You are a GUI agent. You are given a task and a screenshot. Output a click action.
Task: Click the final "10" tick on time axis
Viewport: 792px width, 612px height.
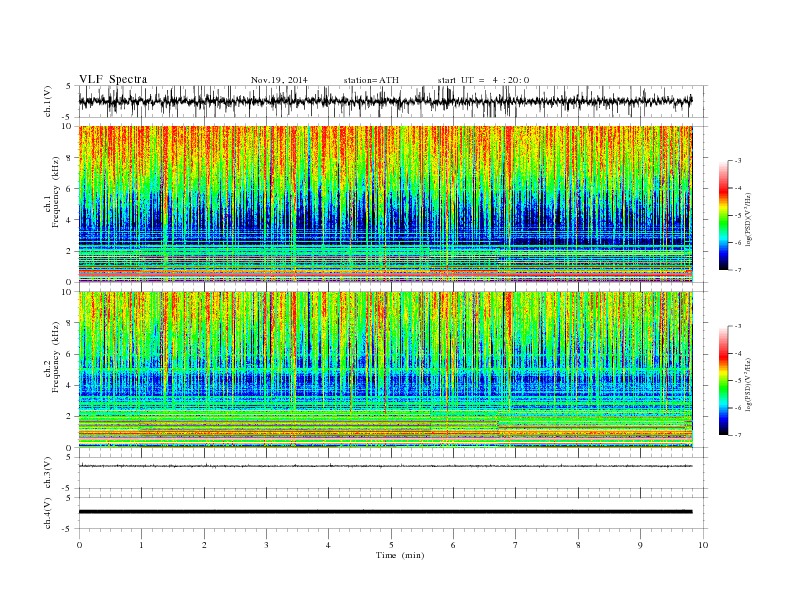pos(703,545)
